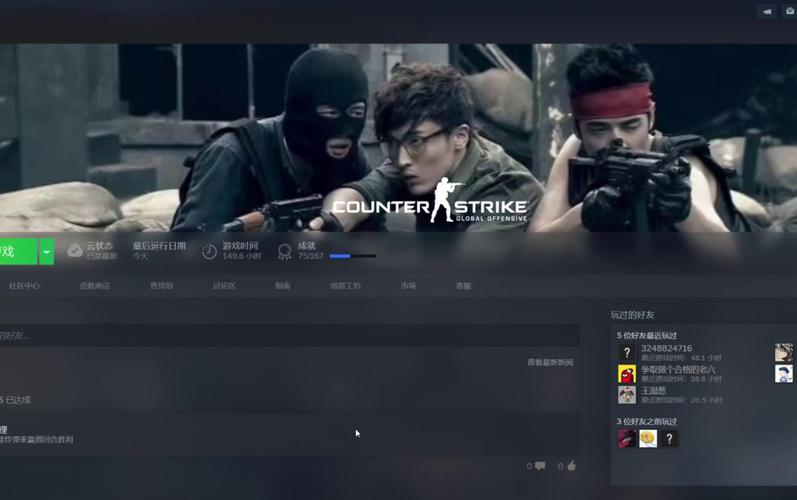This screenshot has width=797, height=500.
Task: Open the 社区中心 community hub tab
Action: (24, 286)
